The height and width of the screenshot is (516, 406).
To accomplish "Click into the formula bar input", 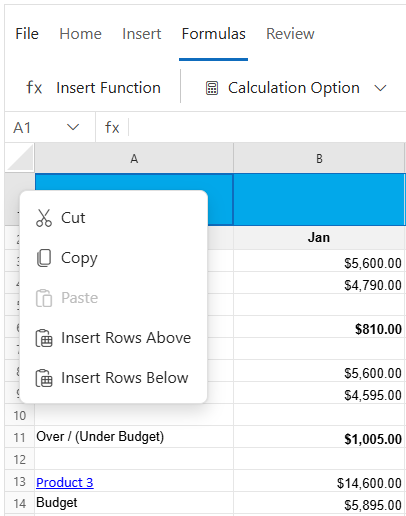I will tap(267, 128).
